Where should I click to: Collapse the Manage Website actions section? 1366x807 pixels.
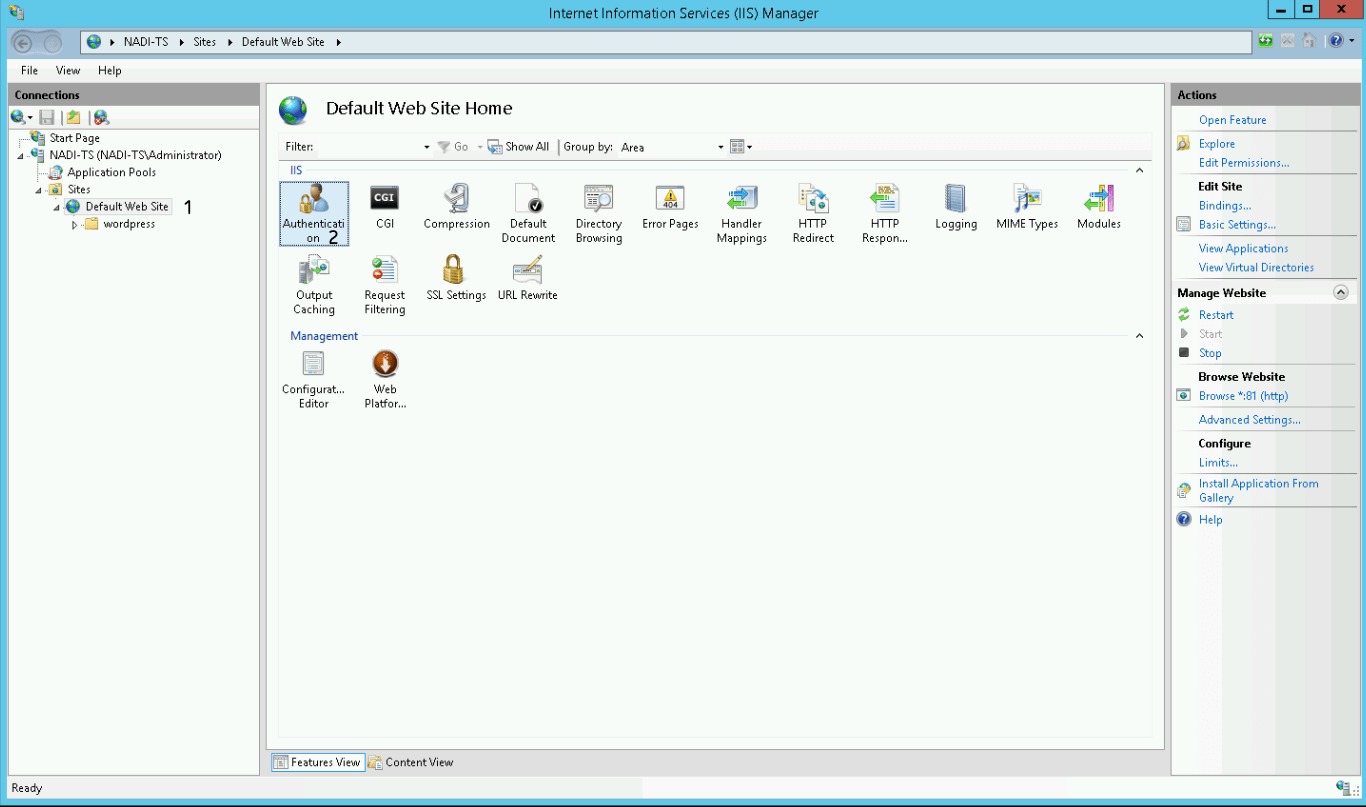[1341, 293]
